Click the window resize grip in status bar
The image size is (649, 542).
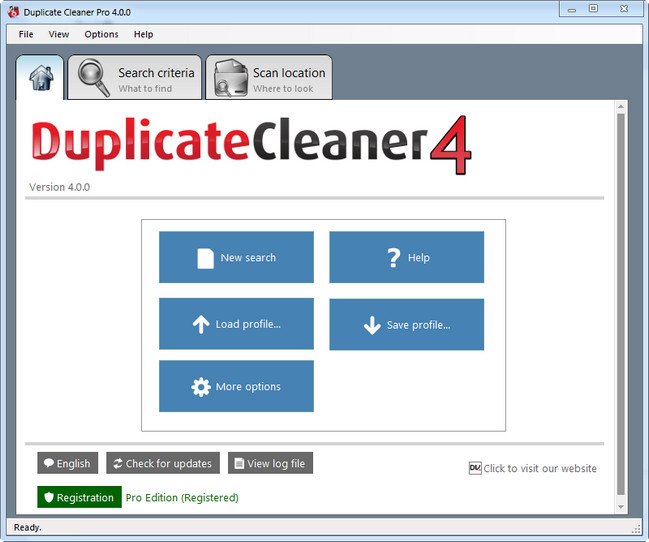click(636, 529)
